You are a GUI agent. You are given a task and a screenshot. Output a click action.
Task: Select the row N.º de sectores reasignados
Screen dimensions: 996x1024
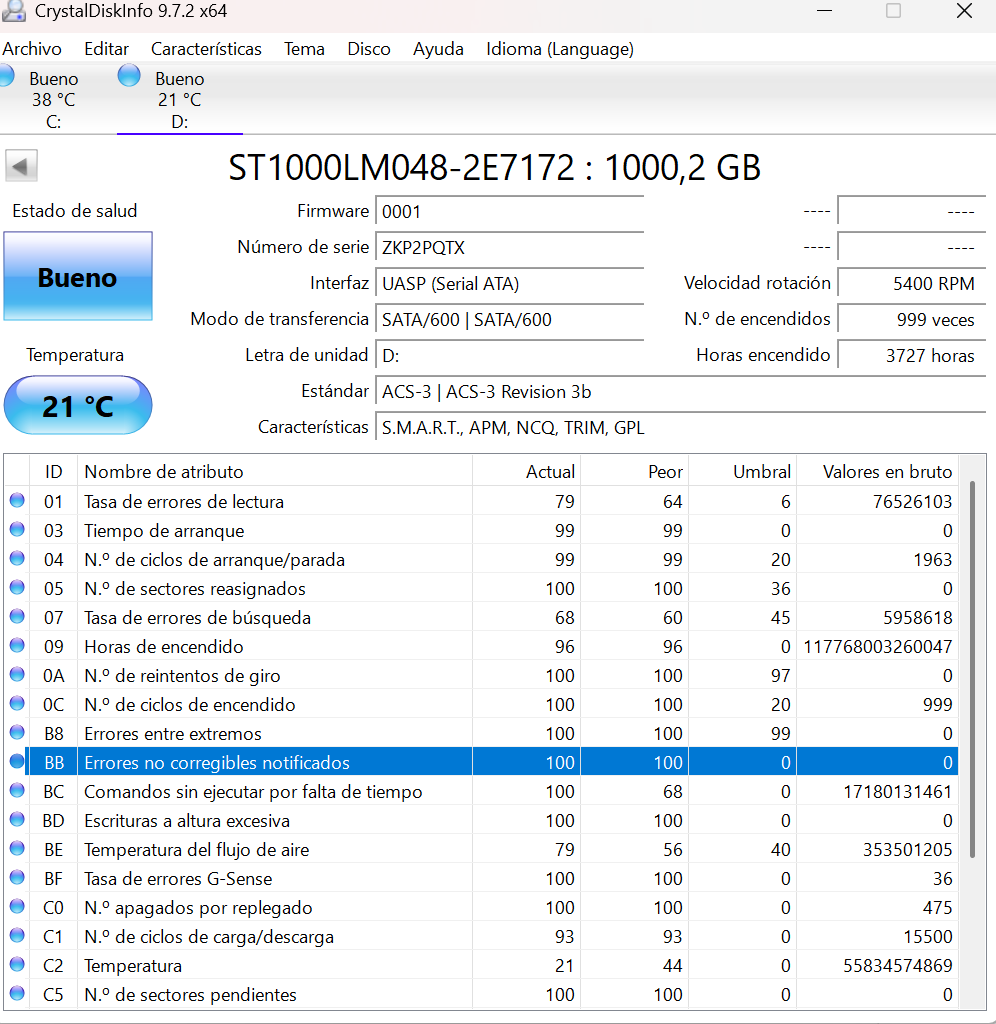[x=481, y=588]
